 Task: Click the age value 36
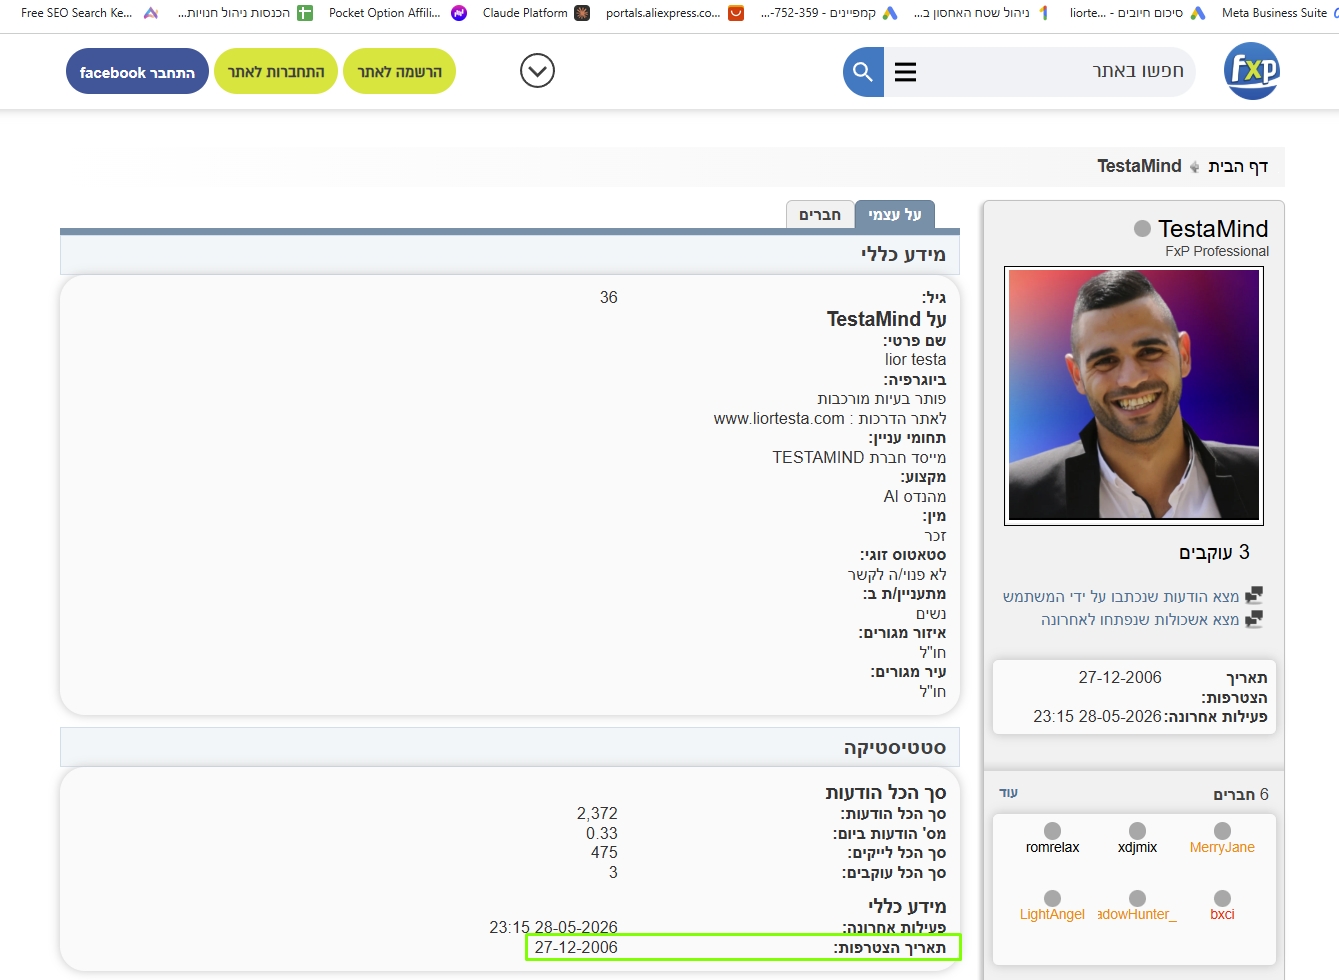(609, 297)
